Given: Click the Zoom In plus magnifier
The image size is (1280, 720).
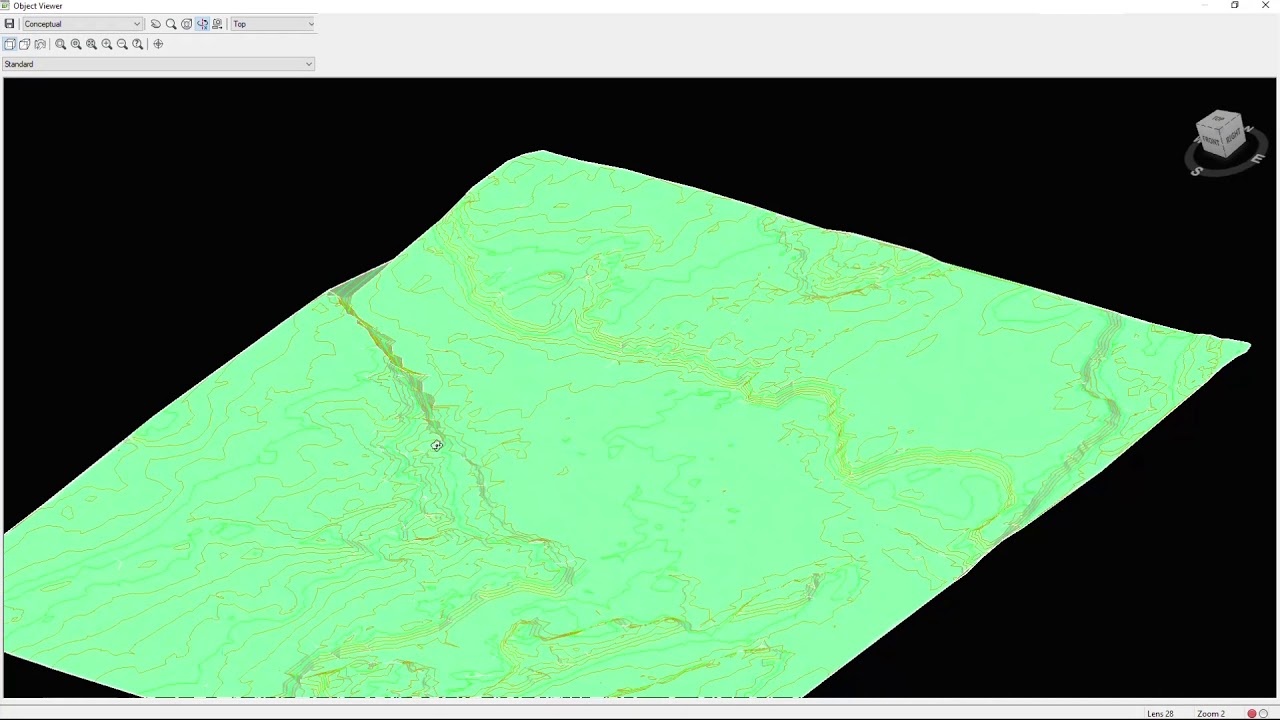Looking at the screenshot, I should [x=107, y=44].
